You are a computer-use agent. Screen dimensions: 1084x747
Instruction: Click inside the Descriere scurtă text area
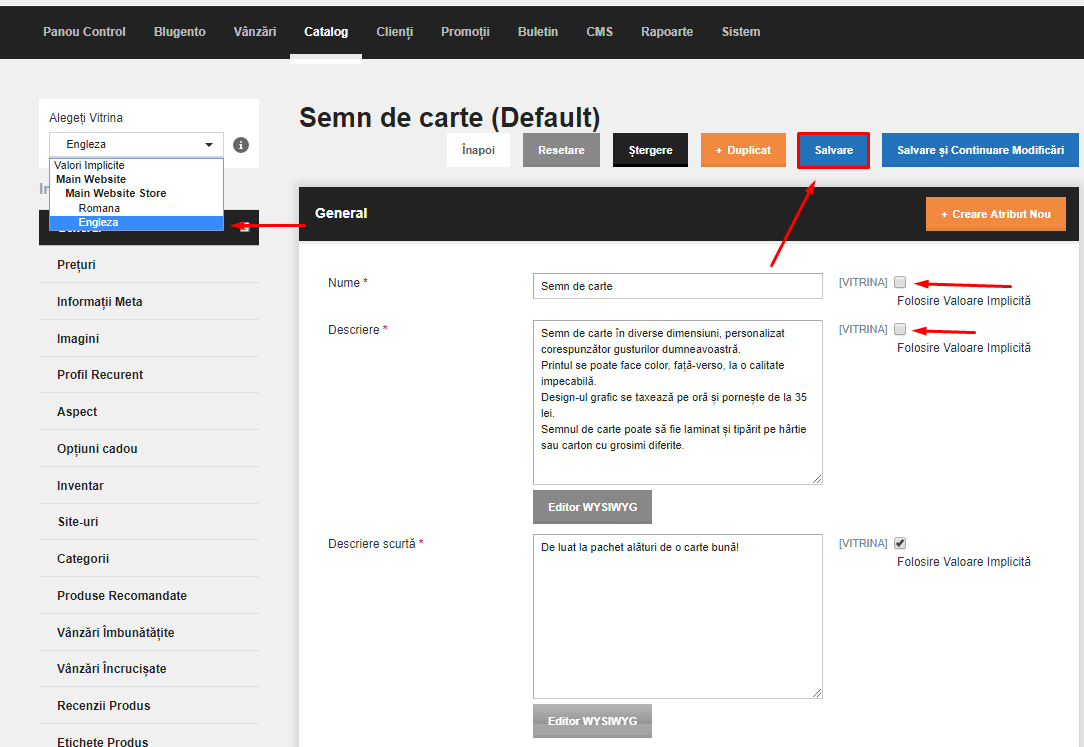point(678,616)
